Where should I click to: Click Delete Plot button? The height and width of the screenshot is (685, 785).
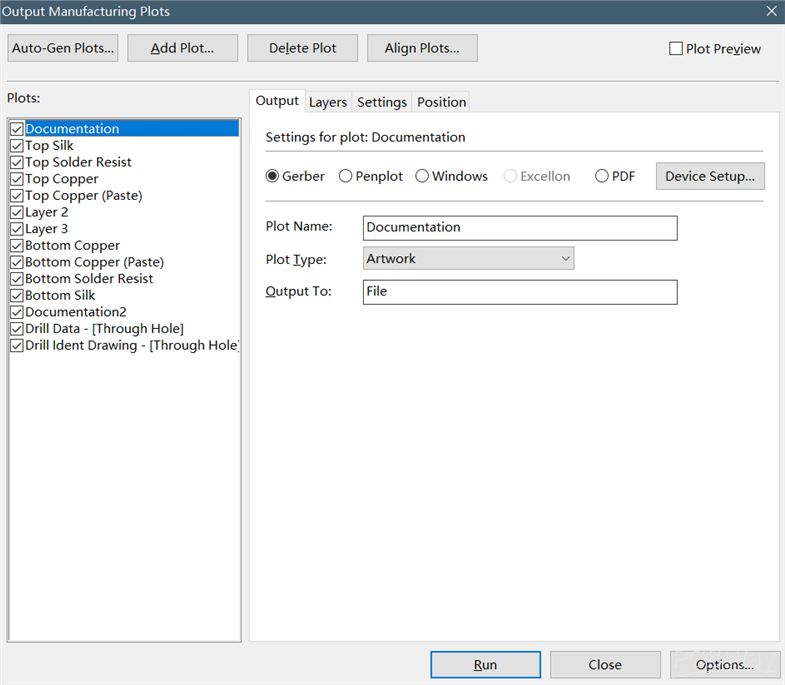[302, 48]
